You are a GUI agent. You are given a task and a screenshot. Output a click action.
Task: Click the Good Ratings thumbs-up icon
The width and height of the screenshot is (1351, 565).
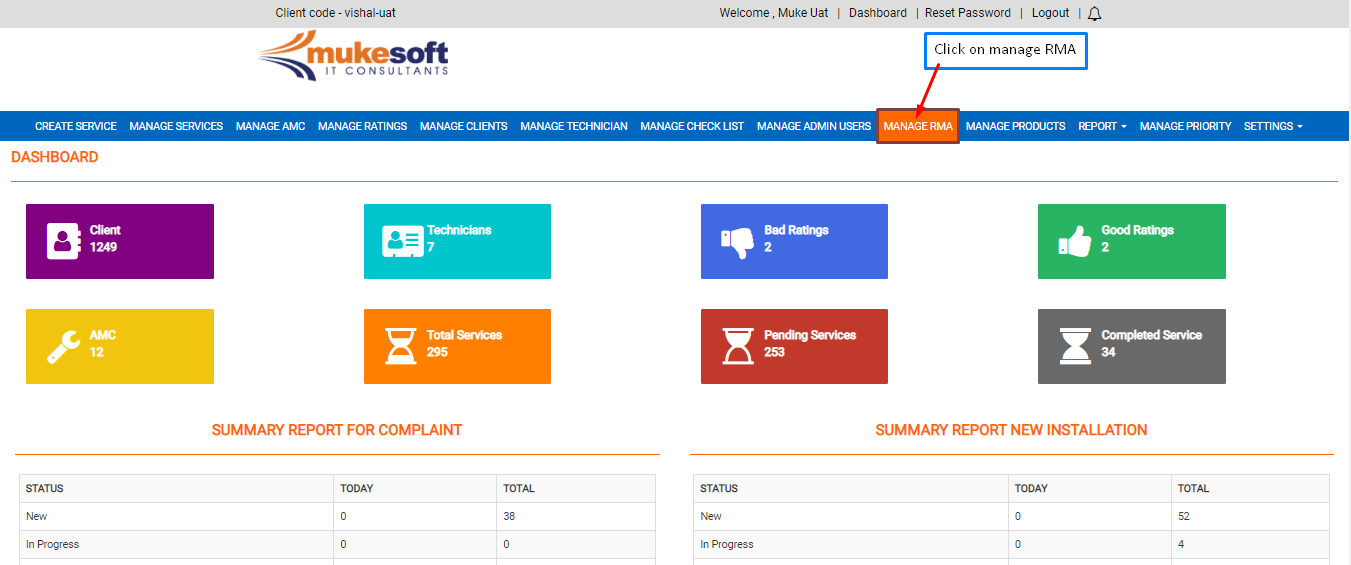point(1074,241)
